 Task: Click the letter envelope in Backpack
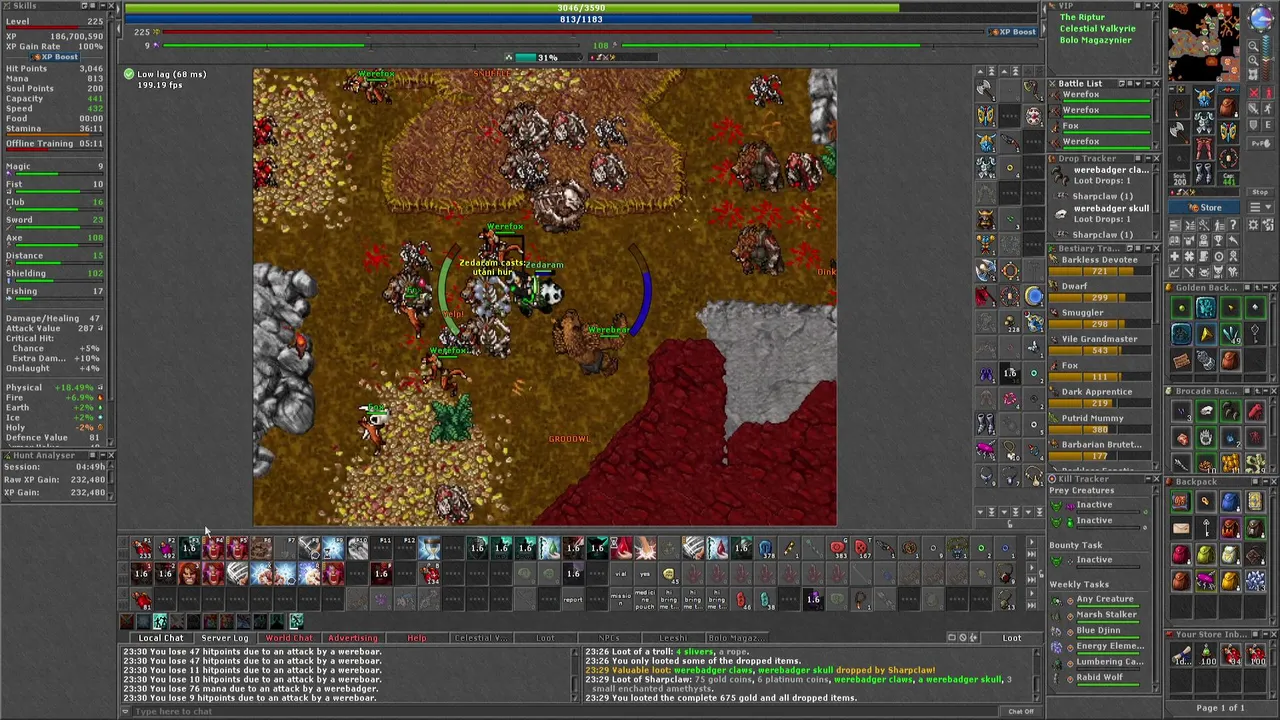(1181, 527)
